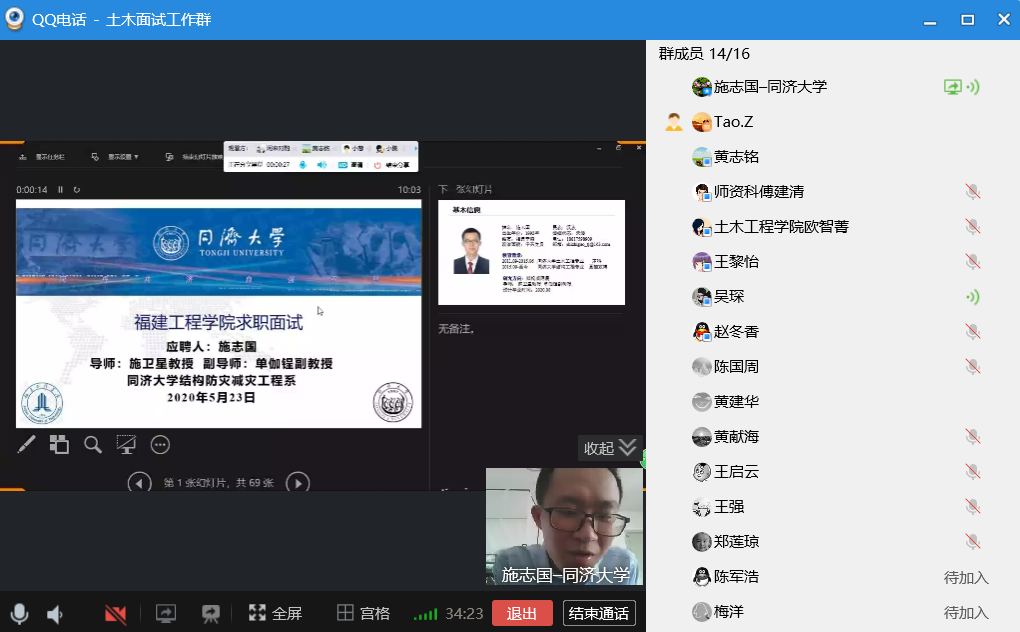
Task: Expand the viewer list arrow in the share toolbar
Action: (415, 148)
